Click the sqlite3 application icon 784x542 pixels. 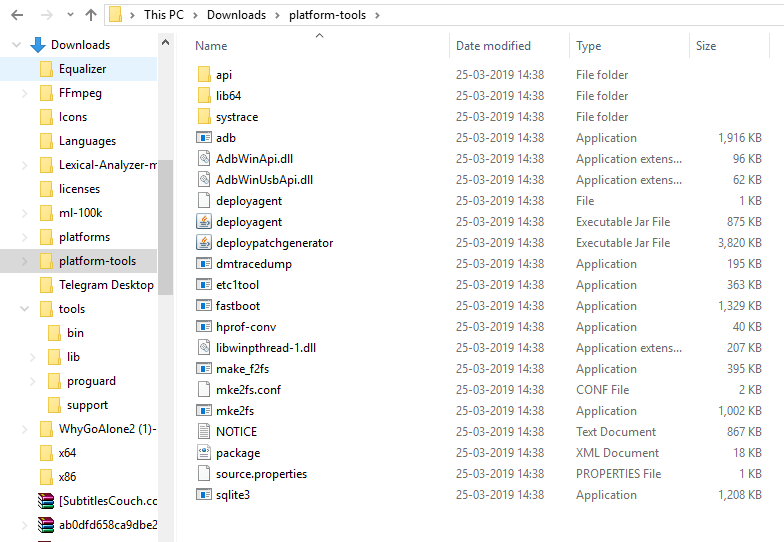coord(204,495)
